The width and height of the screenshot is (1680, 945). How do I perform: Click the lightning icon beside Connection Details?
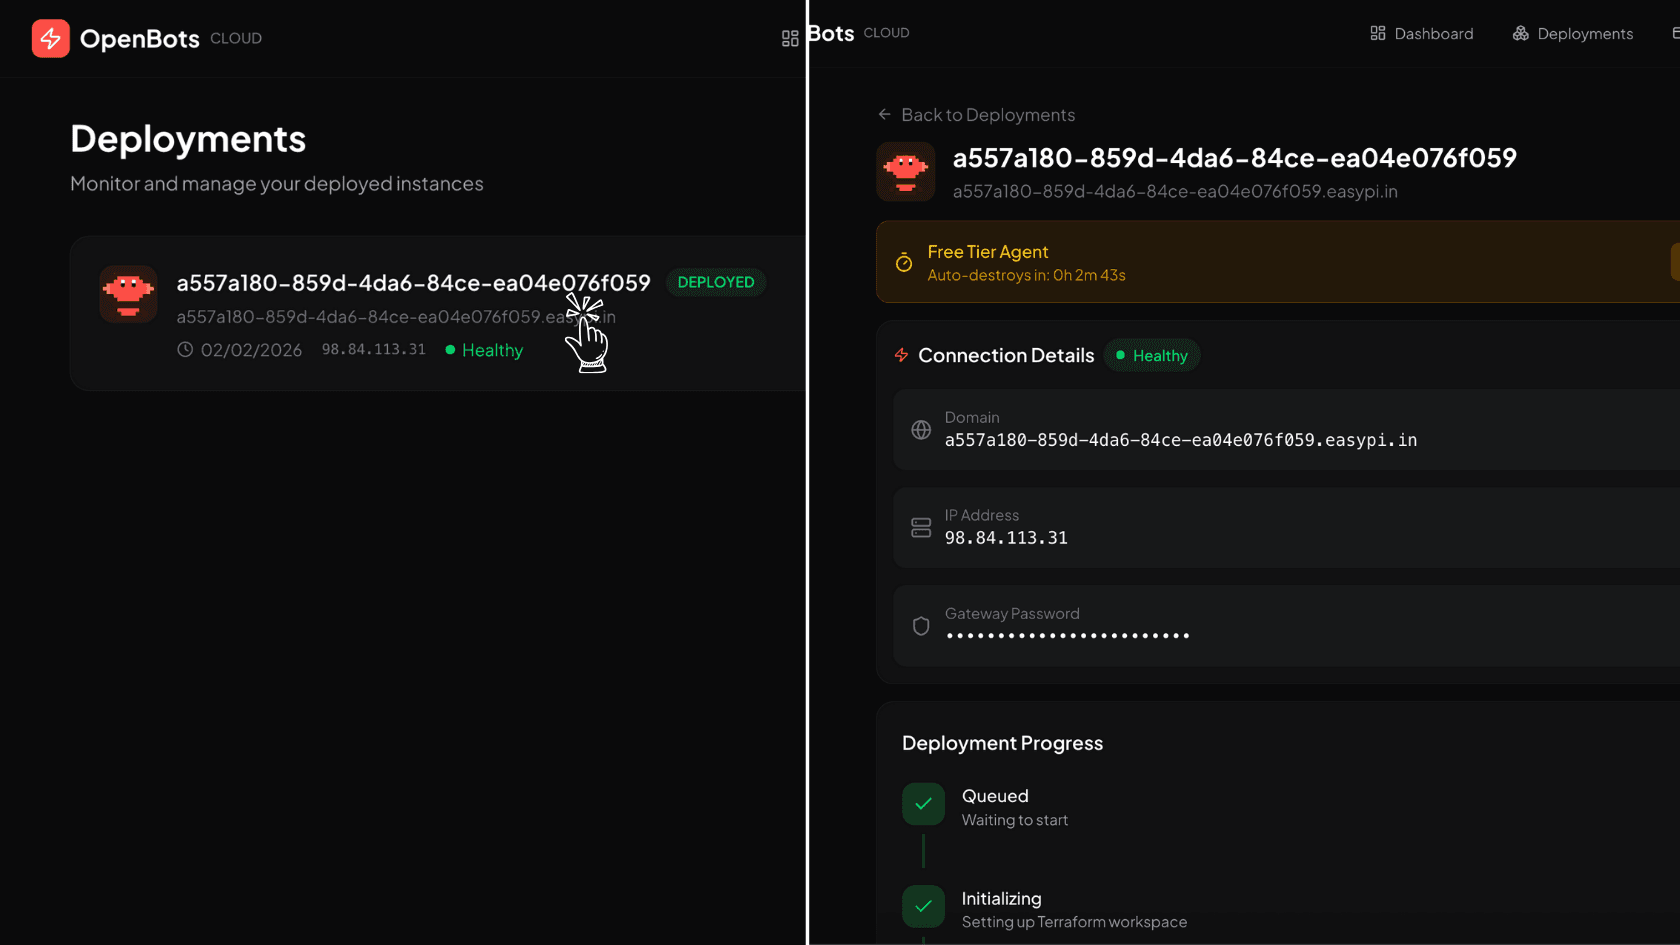pos(900,355)
